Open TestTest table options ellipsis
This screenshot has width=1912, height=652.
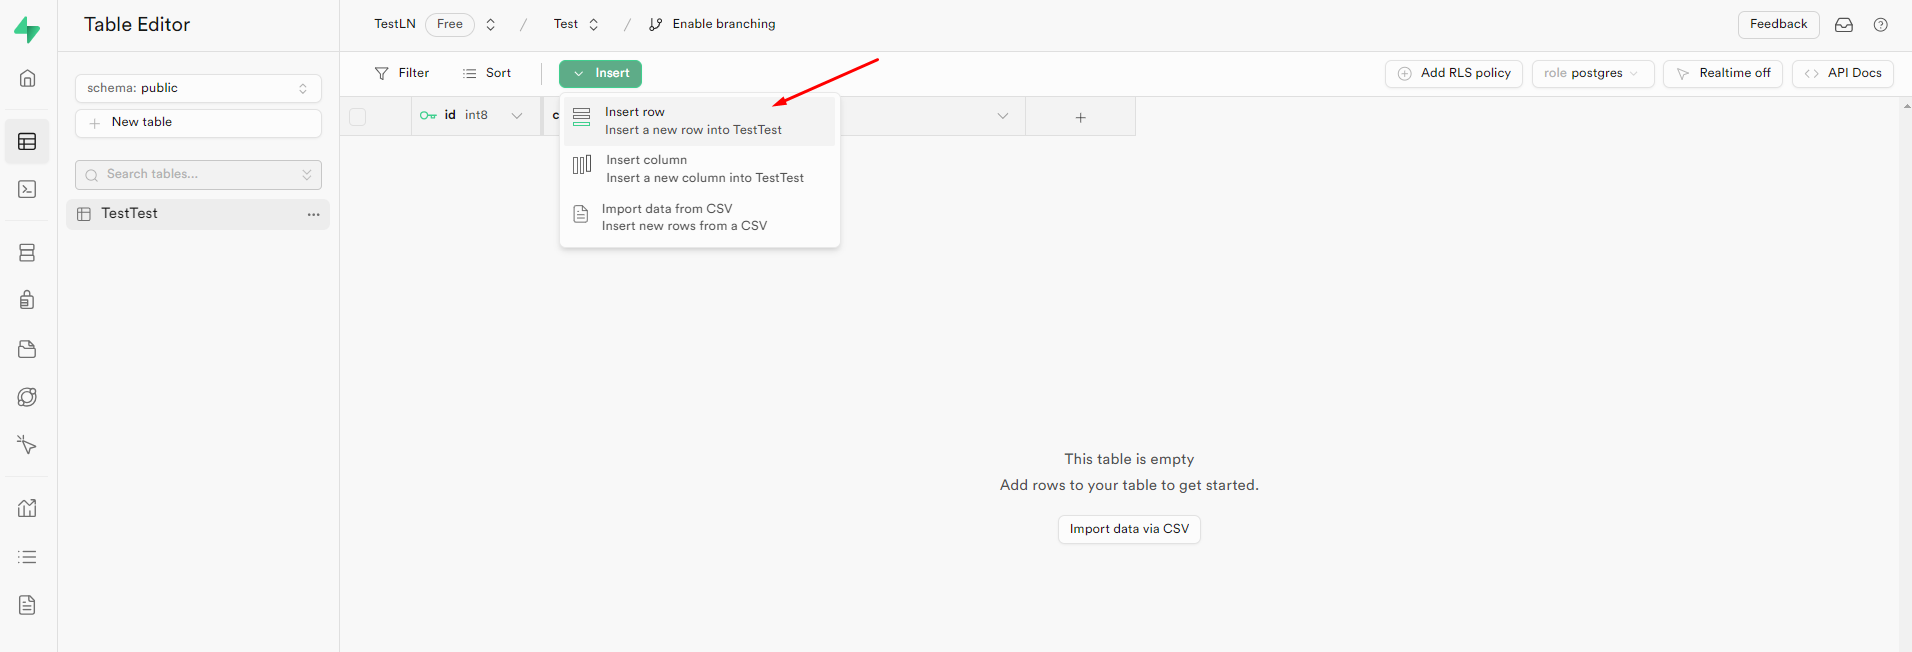pyautogui.click(x=313, y=214)
